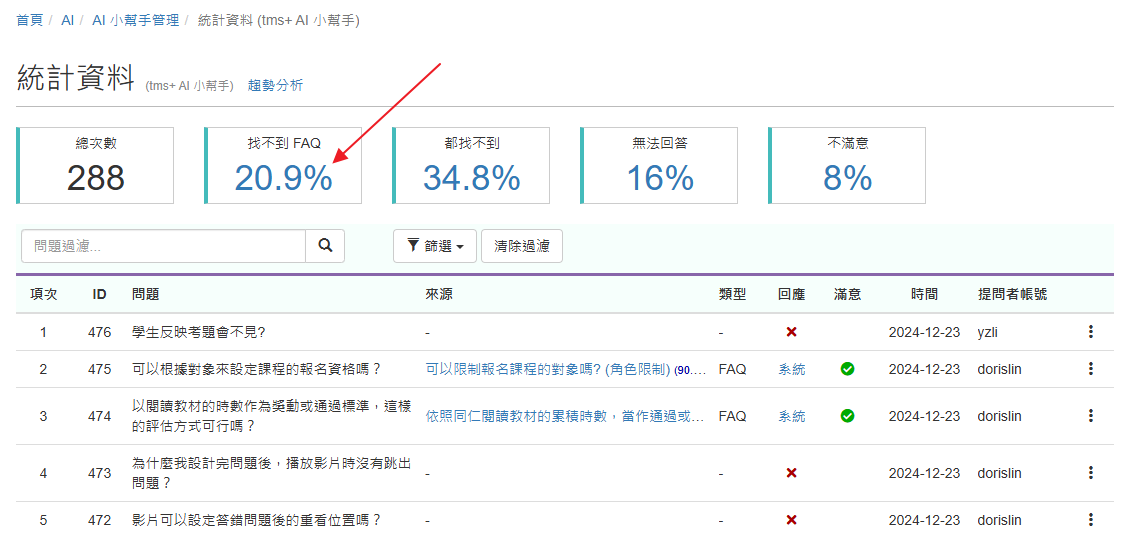The width and height of the screenshot is (1127, 537).
Task: Open the three-dot menu for ID 474
Action: tap(1090, 416)
